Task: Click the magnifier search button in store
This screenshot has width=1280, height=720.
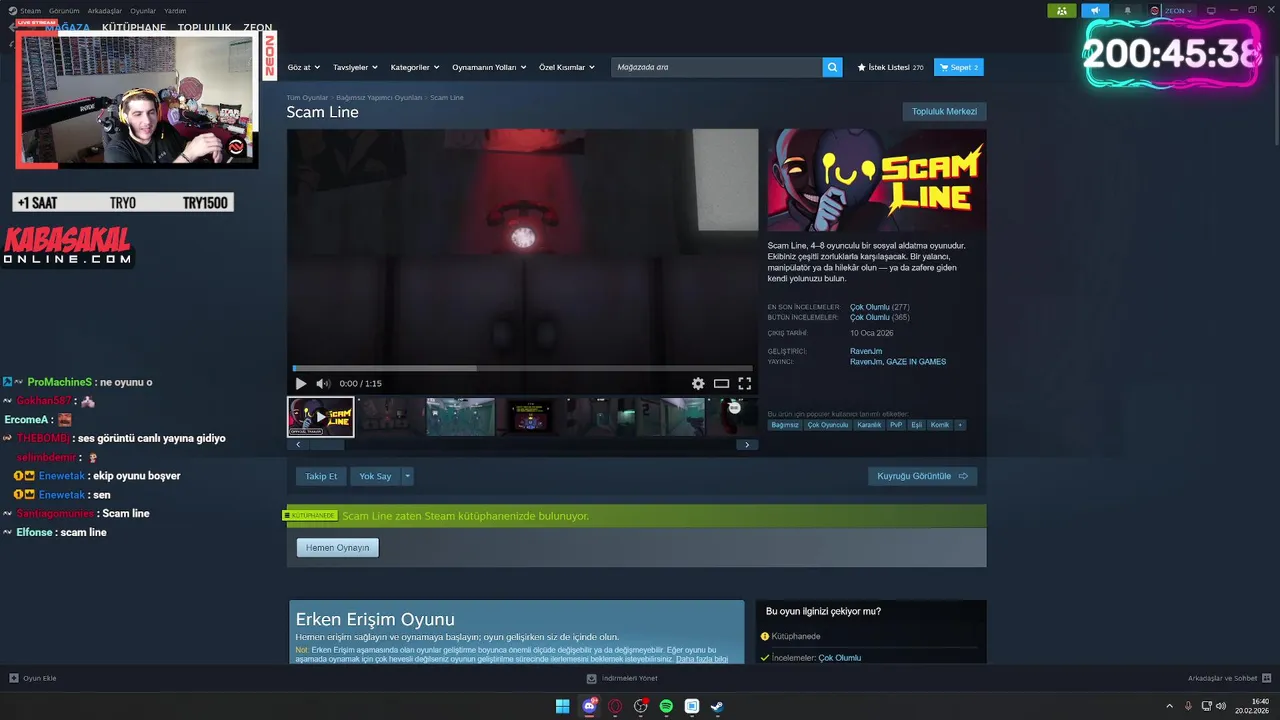Action: pyautogui.click(x=832, y=67)
